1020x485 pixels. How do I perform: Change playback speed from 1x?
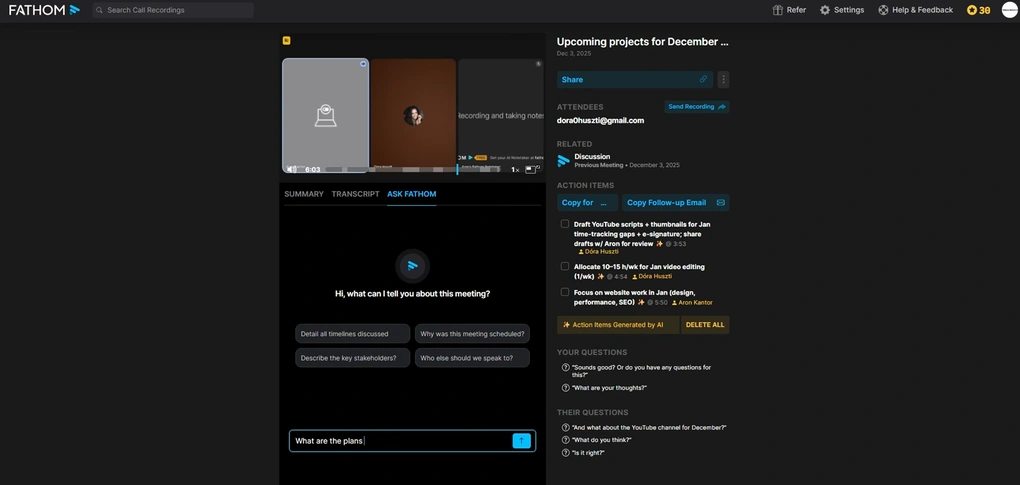pyautogui.click(x=515, y=169)
